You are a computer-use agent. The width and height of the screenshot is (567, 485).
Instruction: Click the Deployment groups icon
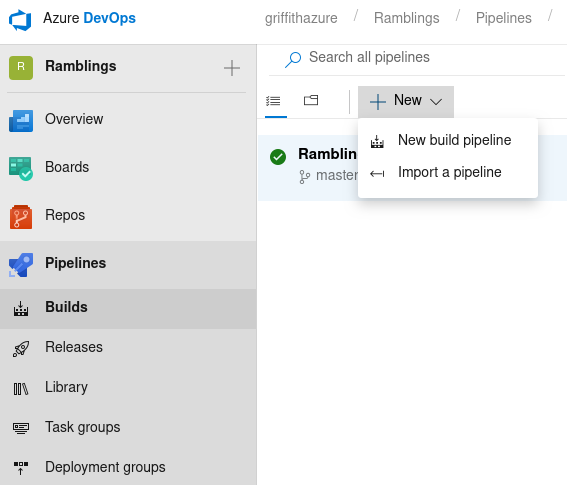pos(21,468)
